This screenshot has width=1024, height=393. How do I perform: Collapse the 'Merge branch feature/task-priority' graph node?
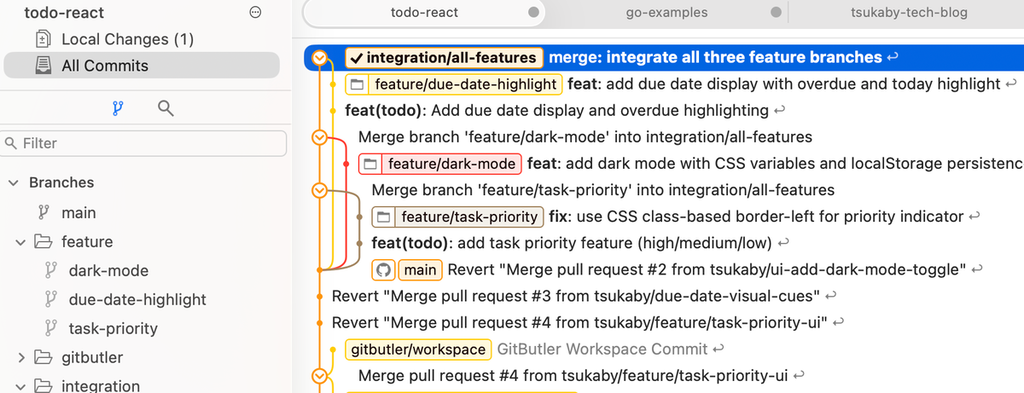319,190
